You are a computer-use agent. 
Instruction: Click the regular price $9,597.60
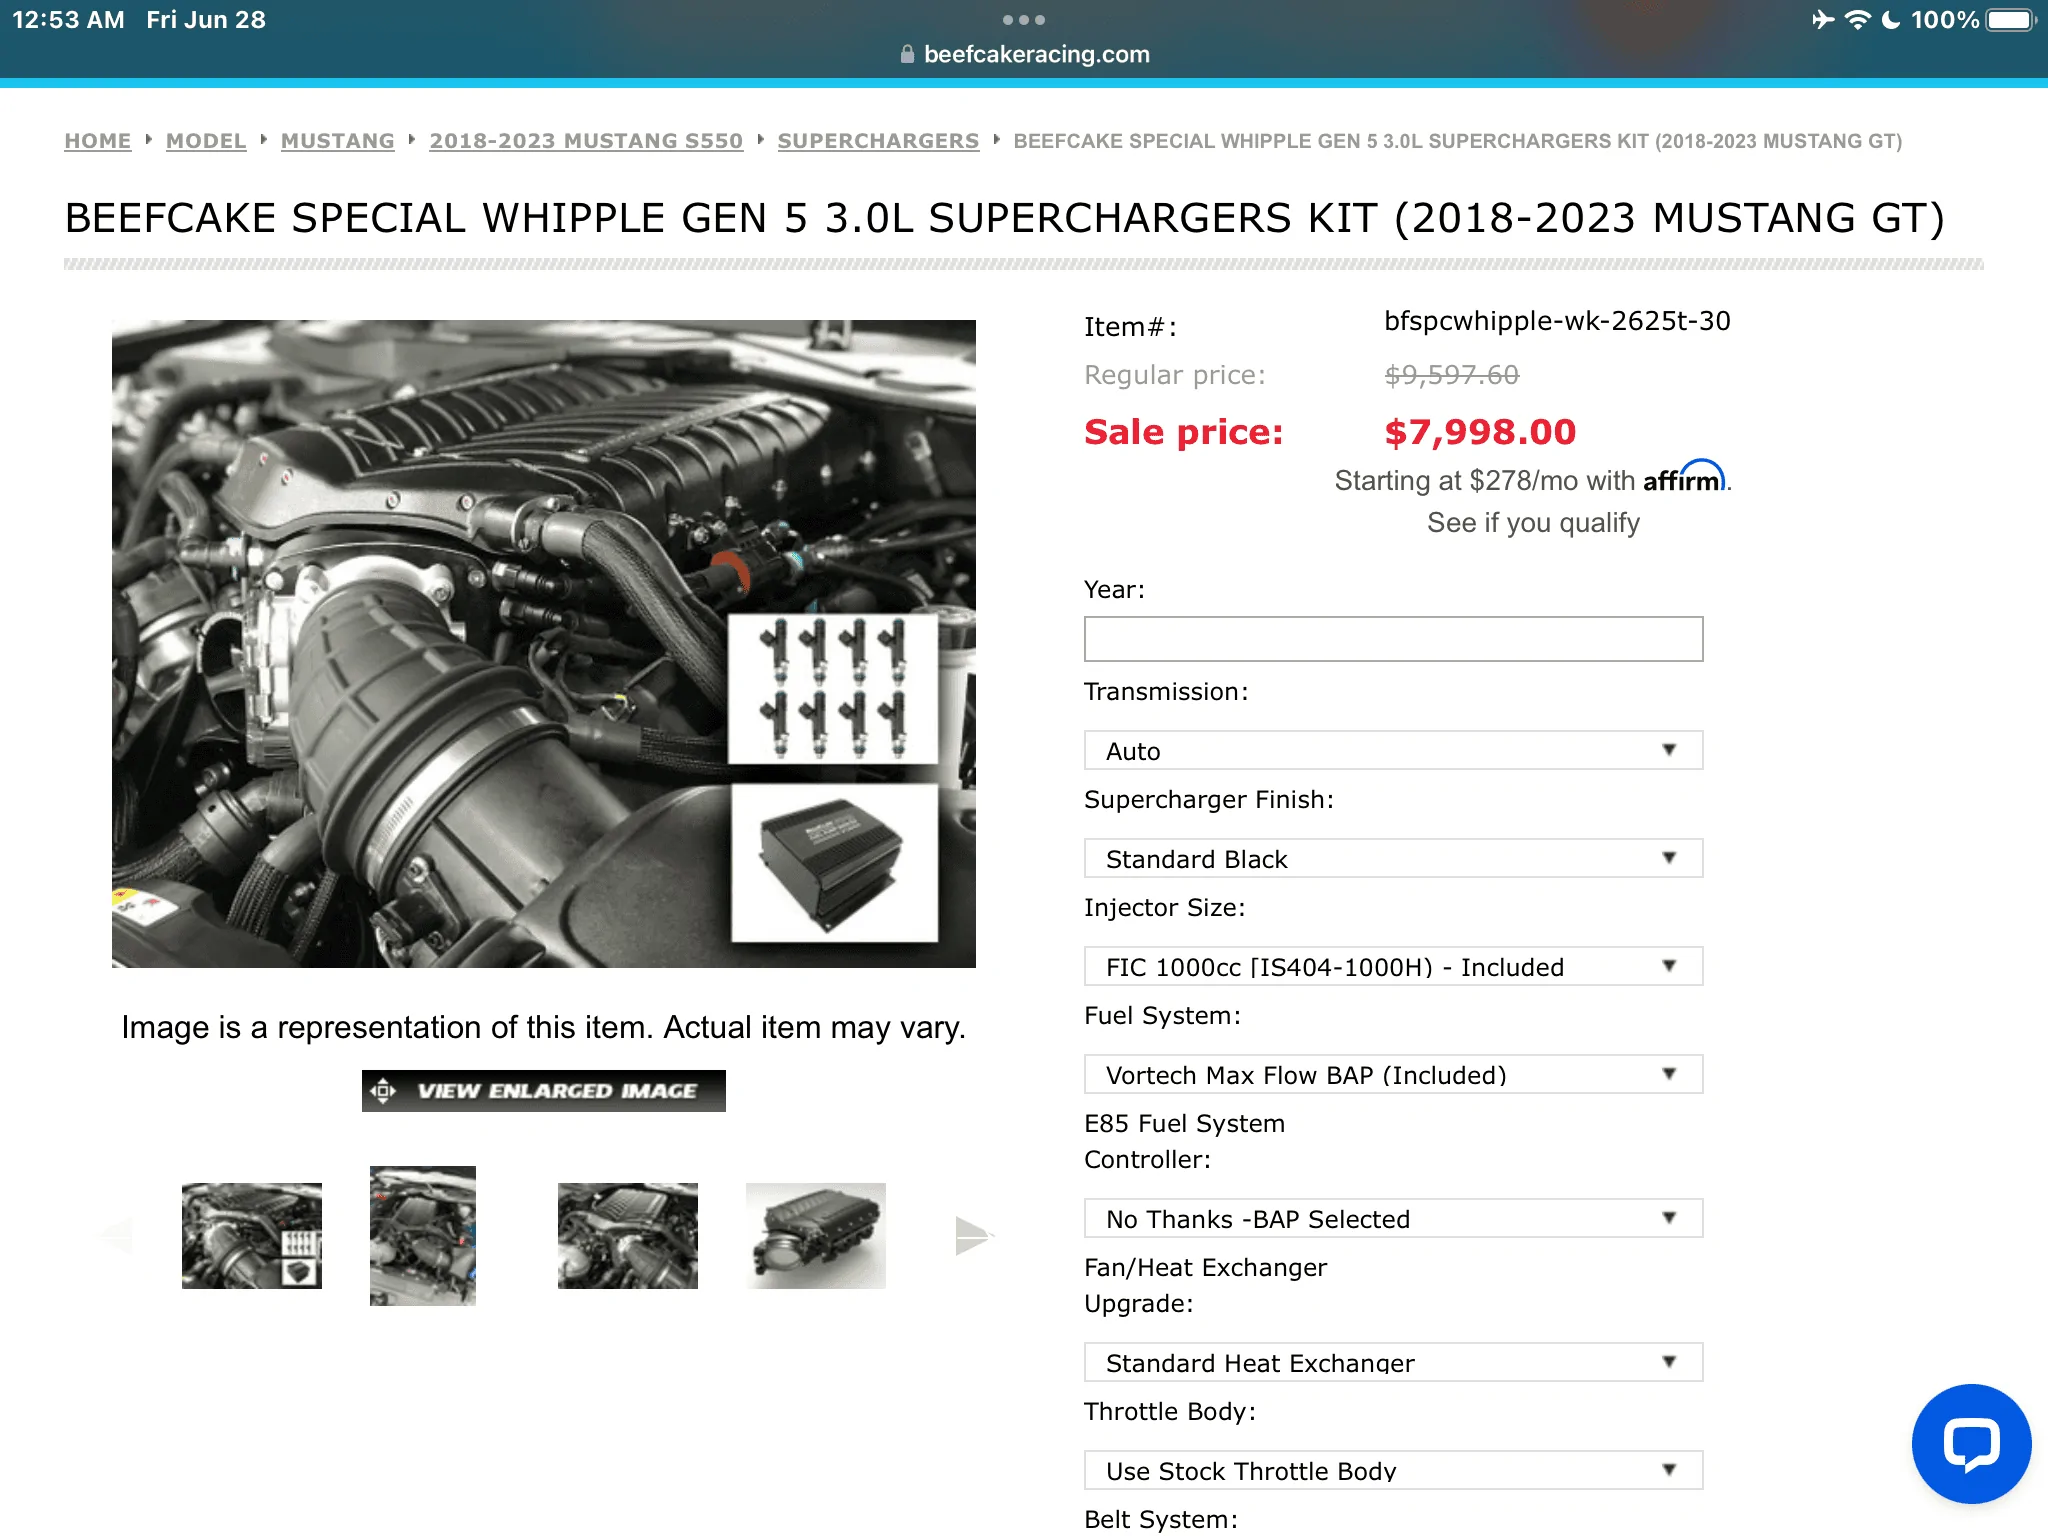[x=1451, y=375]
